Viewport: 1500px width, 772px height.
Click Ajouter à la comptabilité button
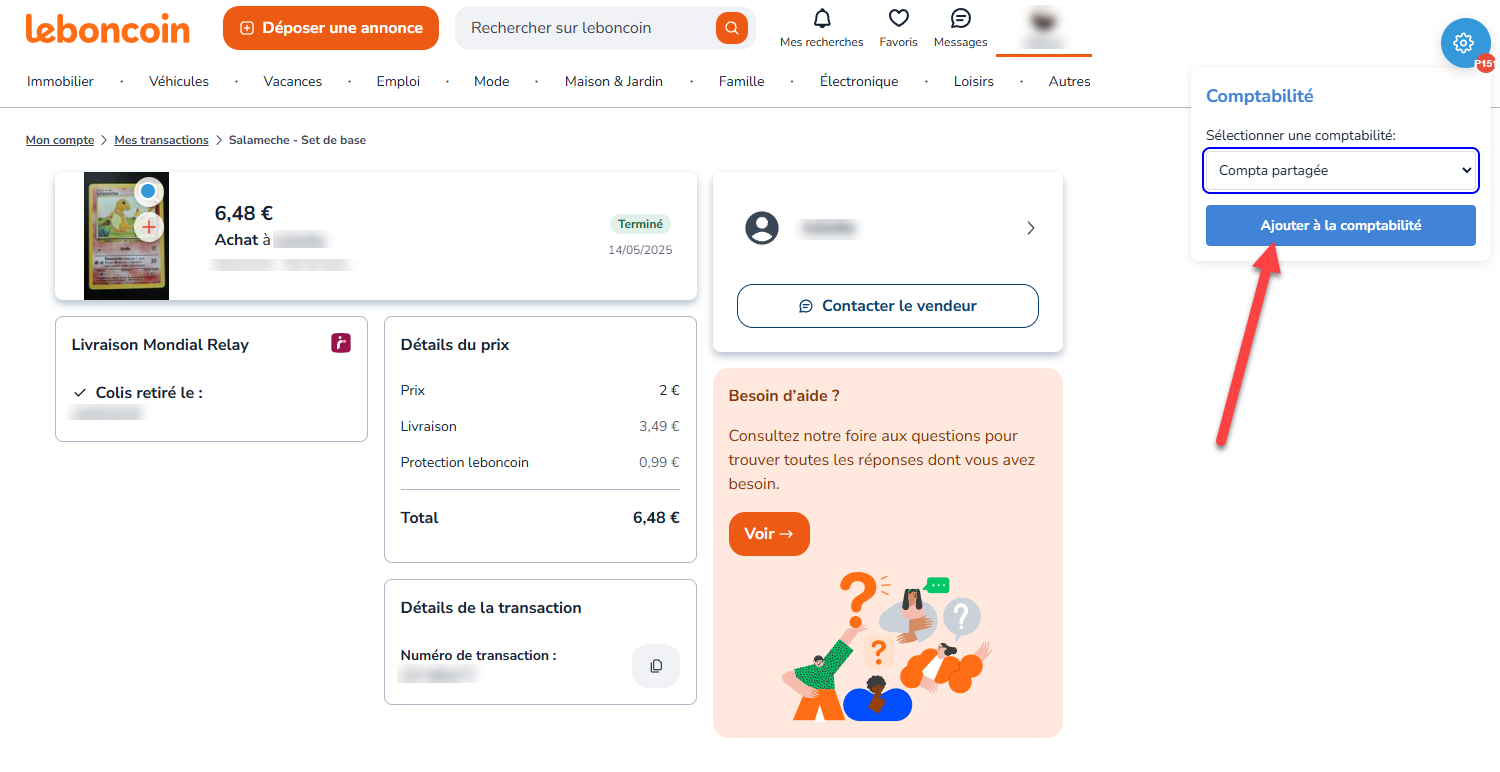pos(1340,226)
